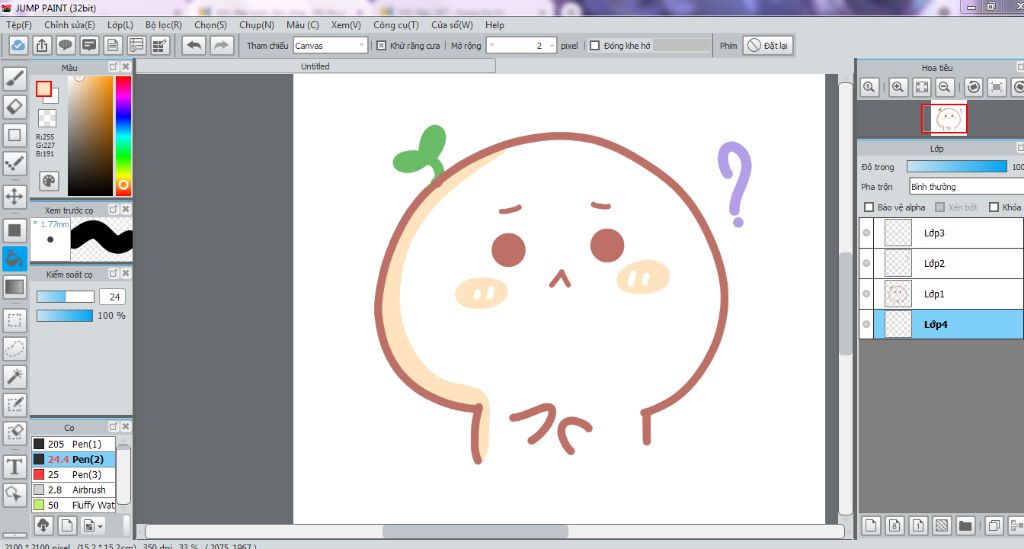Undock the Xem trước cọ panel
1024x549 pixels.
pyautogui.click(x=113, y=210)
